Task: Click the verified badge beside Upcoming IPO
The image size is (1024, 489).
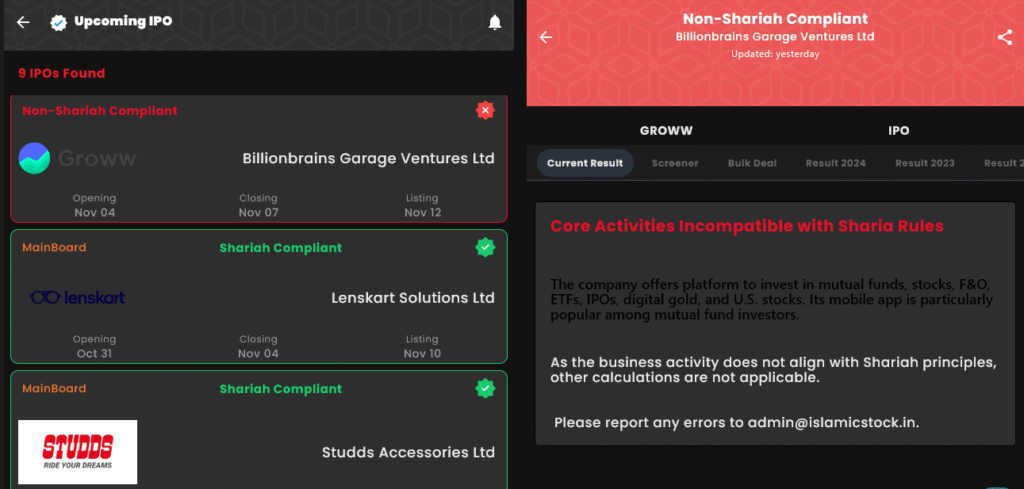Action: coord(58,22)
